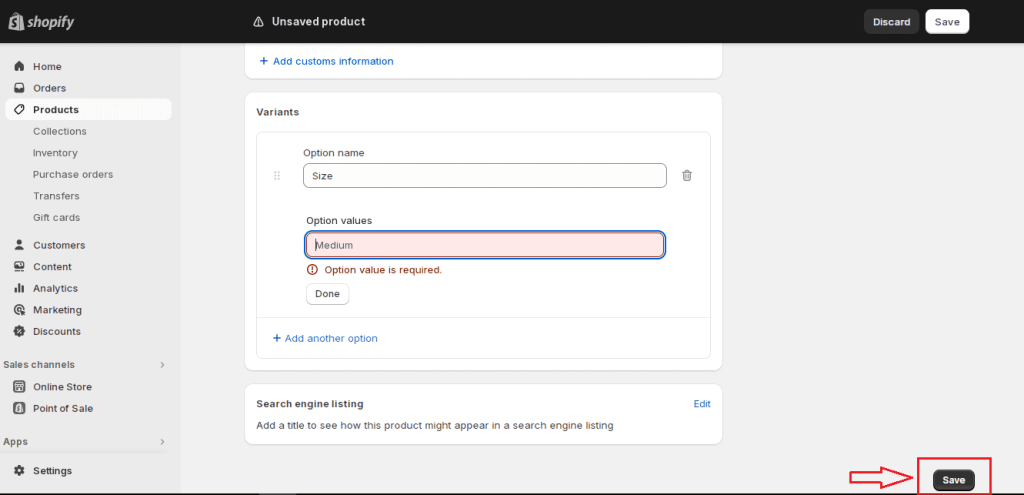Focus the Option values Medium field
The height and width of the screenshot is (495, 1024).
pyautogui.click(x=485, y=245)
